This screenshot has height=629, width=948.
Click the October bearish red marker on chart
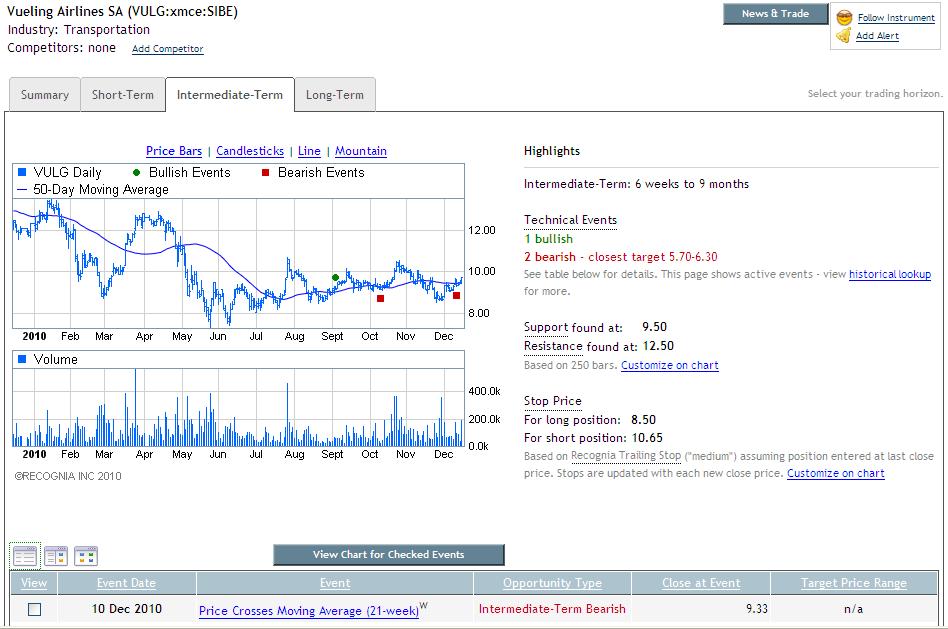click(380, 298)
